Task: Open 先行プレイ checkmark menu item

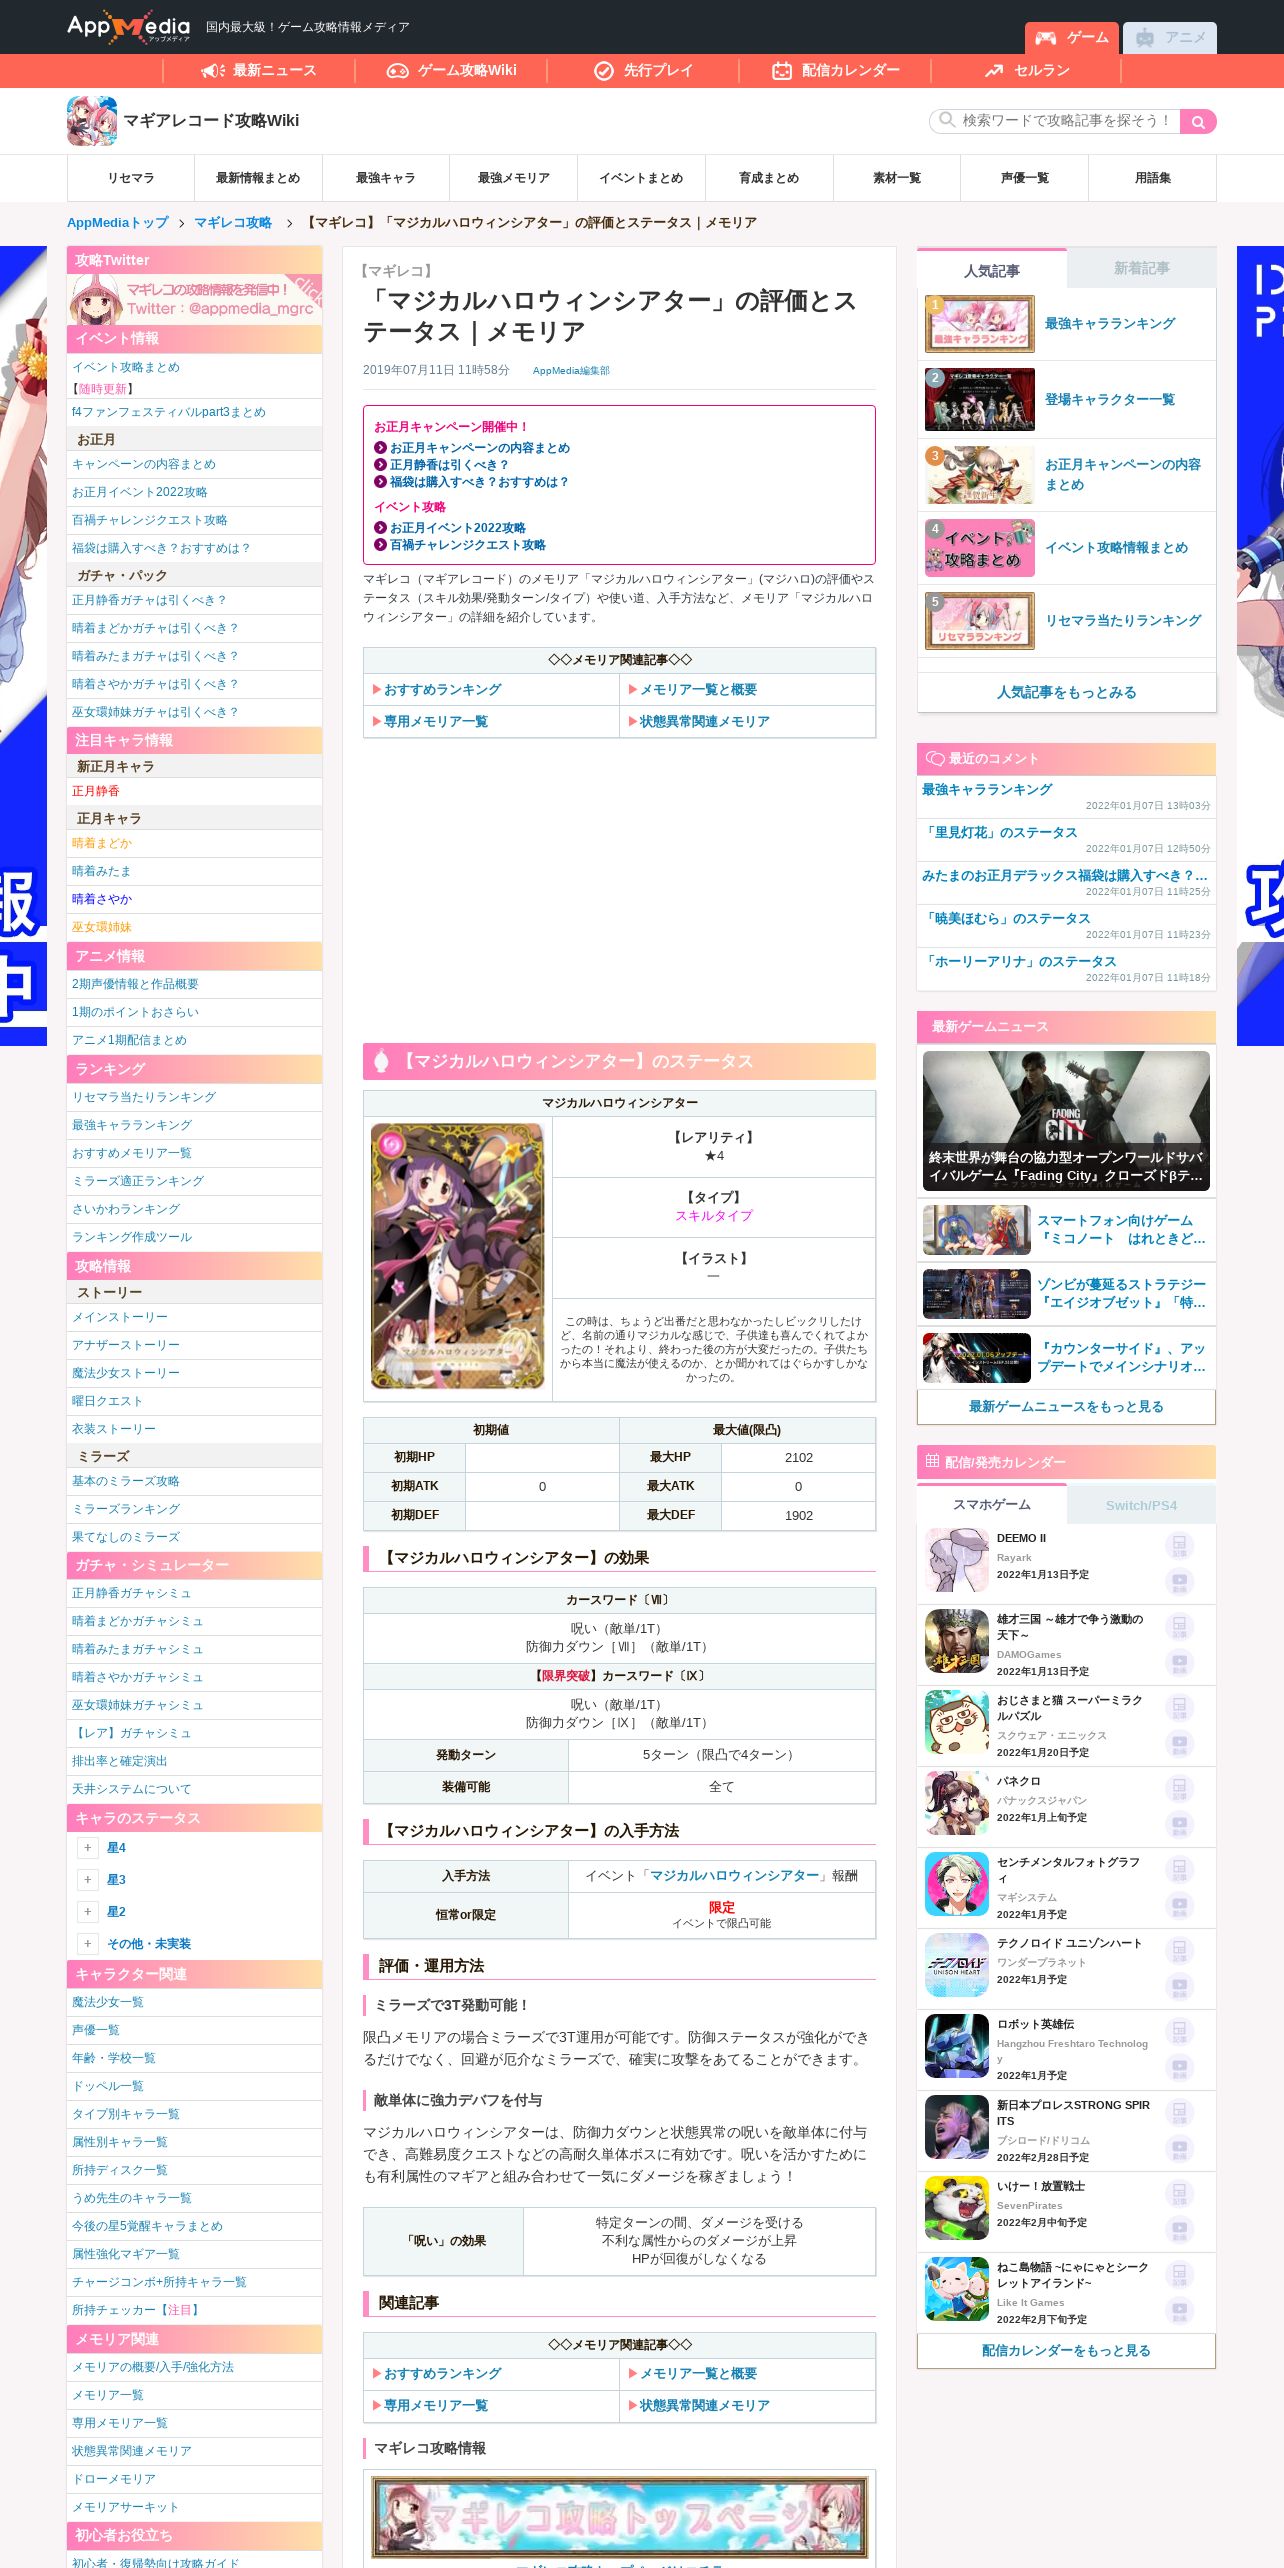Action: point(643,70)
